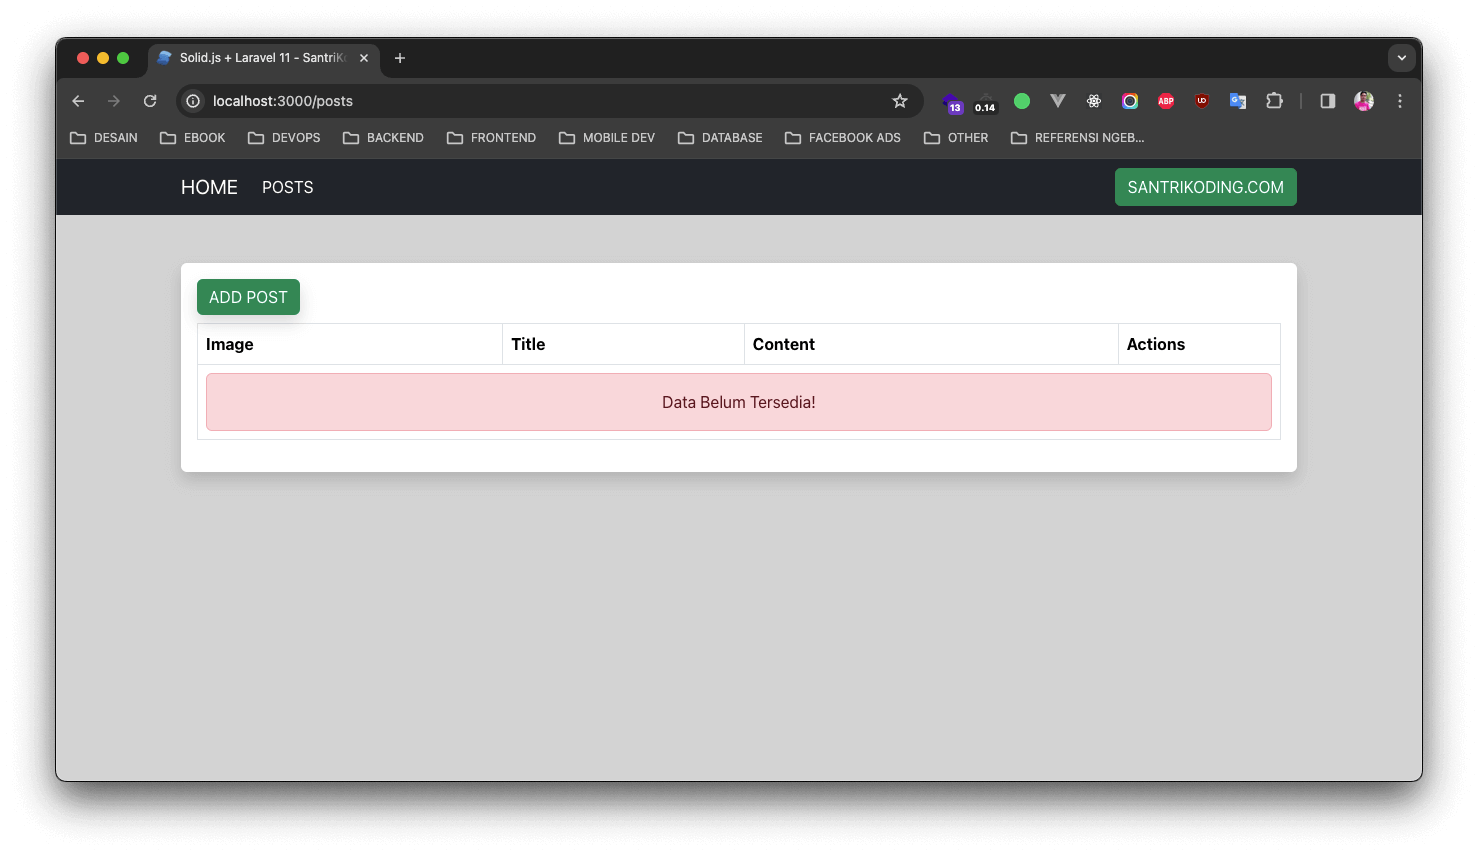
Task: Open the uBlock Origin extension
Action: [1202, 101]
